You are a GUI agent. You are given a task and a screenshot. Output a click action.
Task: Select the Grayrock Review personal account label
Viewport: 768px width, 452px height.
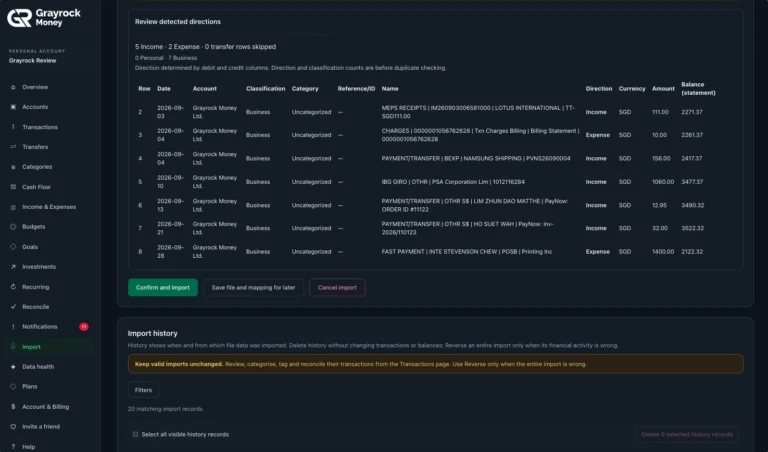[x=32, y=61]
